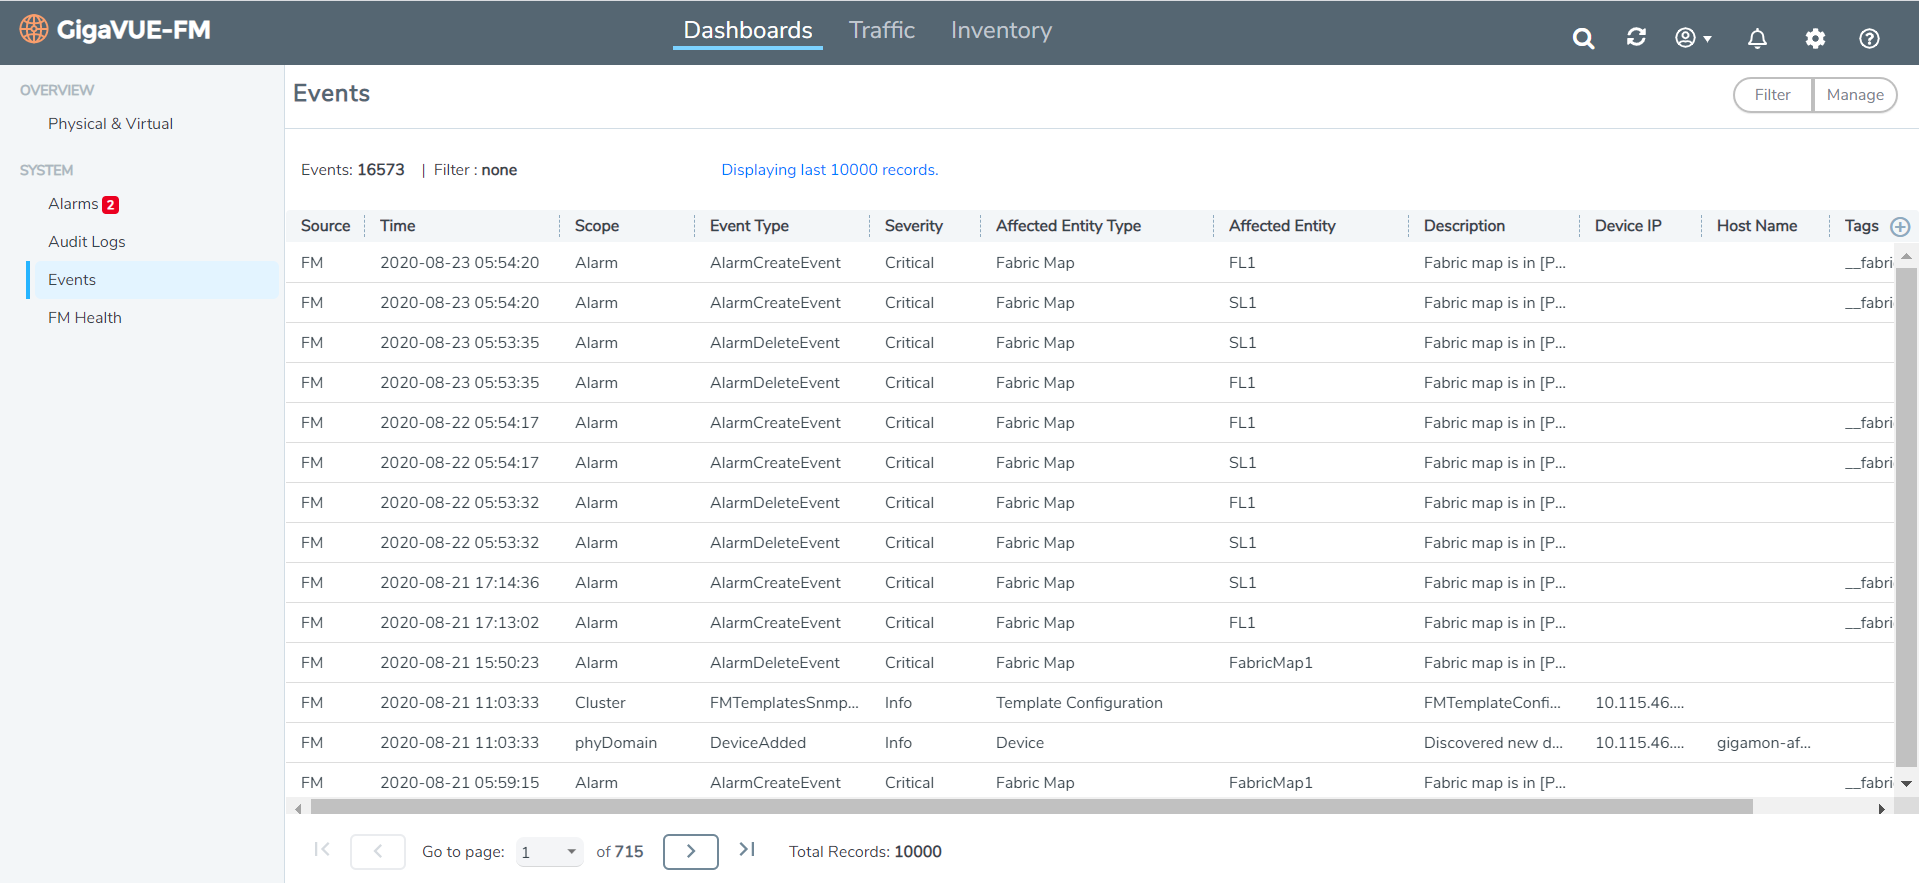The height and width of the screenshot is (883, 1919).
Task: Click the Tags column header
Action: [1861, 226]
